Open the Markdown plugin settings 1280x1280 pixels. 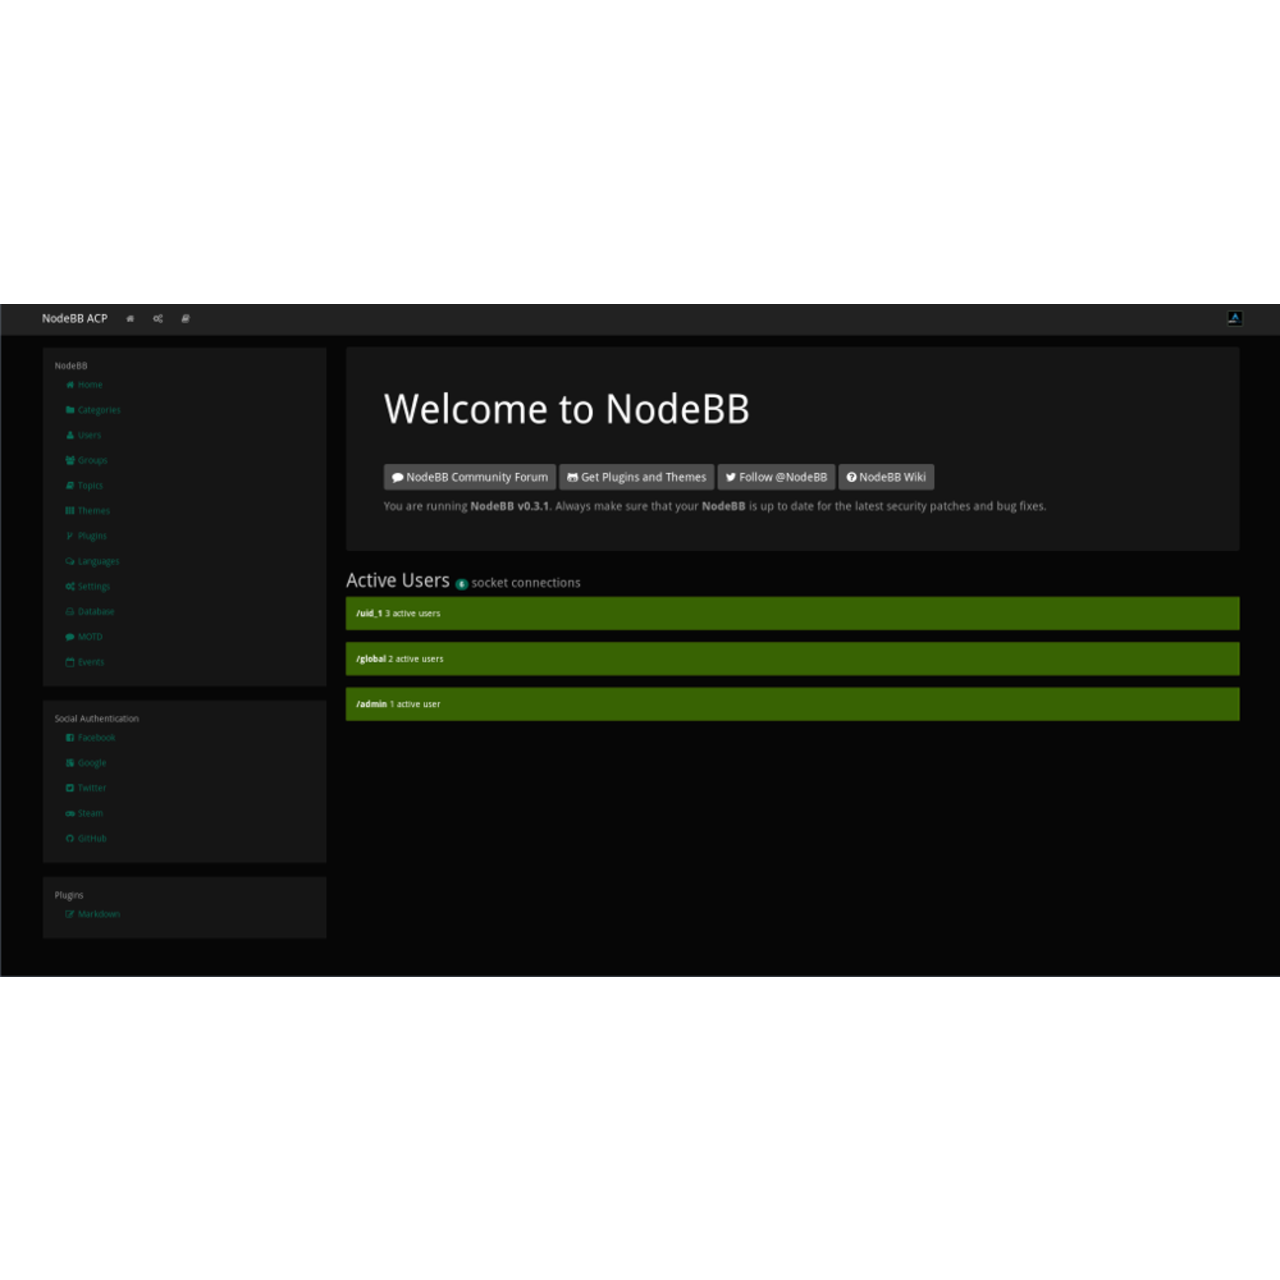click(x=98, y=914)
